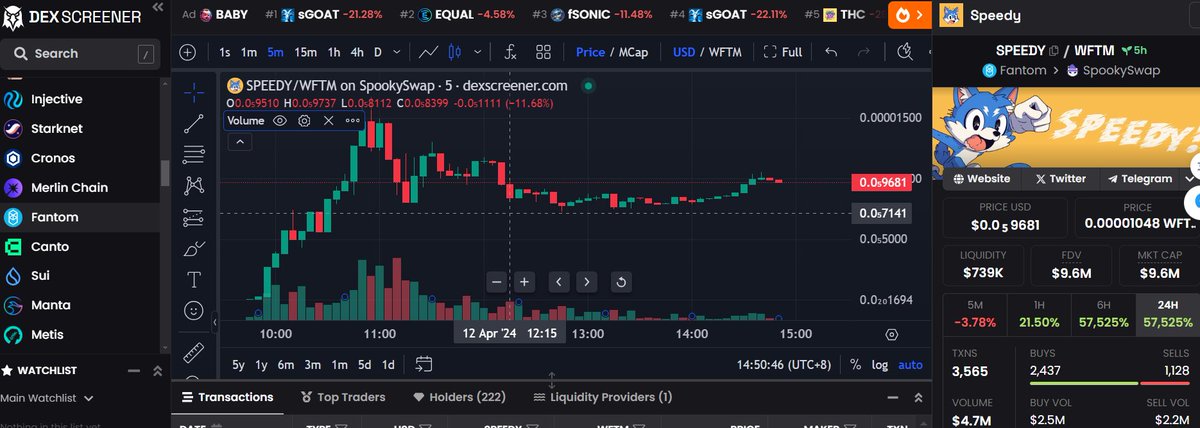This screenshot has height=428, width=1200.
Task: Minimize the transactions panel
Action: tap(892, 397)
